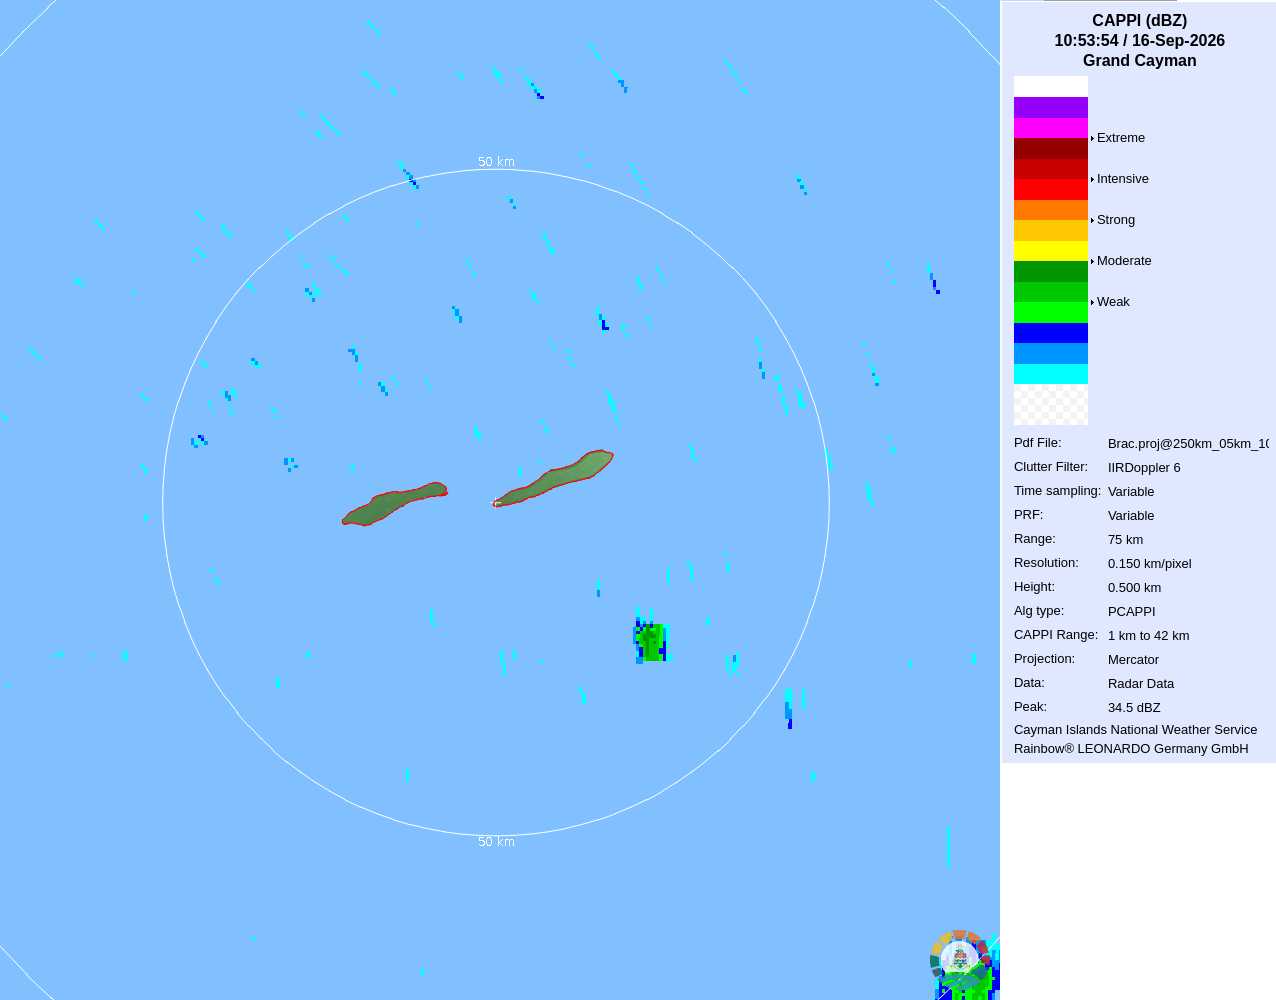Click the 0.150 km/pixel resolution value
Viewport: 1276px width, 1000px height.
coord(1149,563)
